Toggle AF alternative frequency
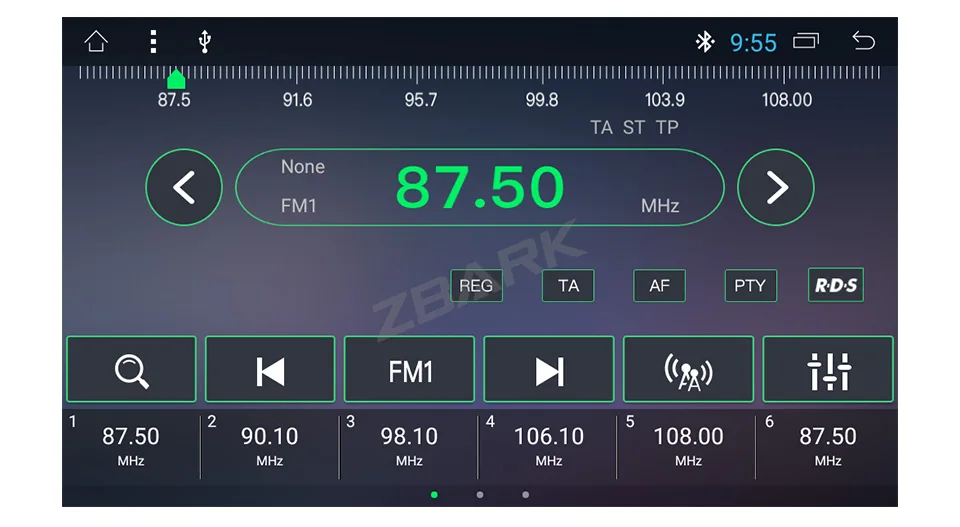 pyautogui.click(x=659, y=285)
